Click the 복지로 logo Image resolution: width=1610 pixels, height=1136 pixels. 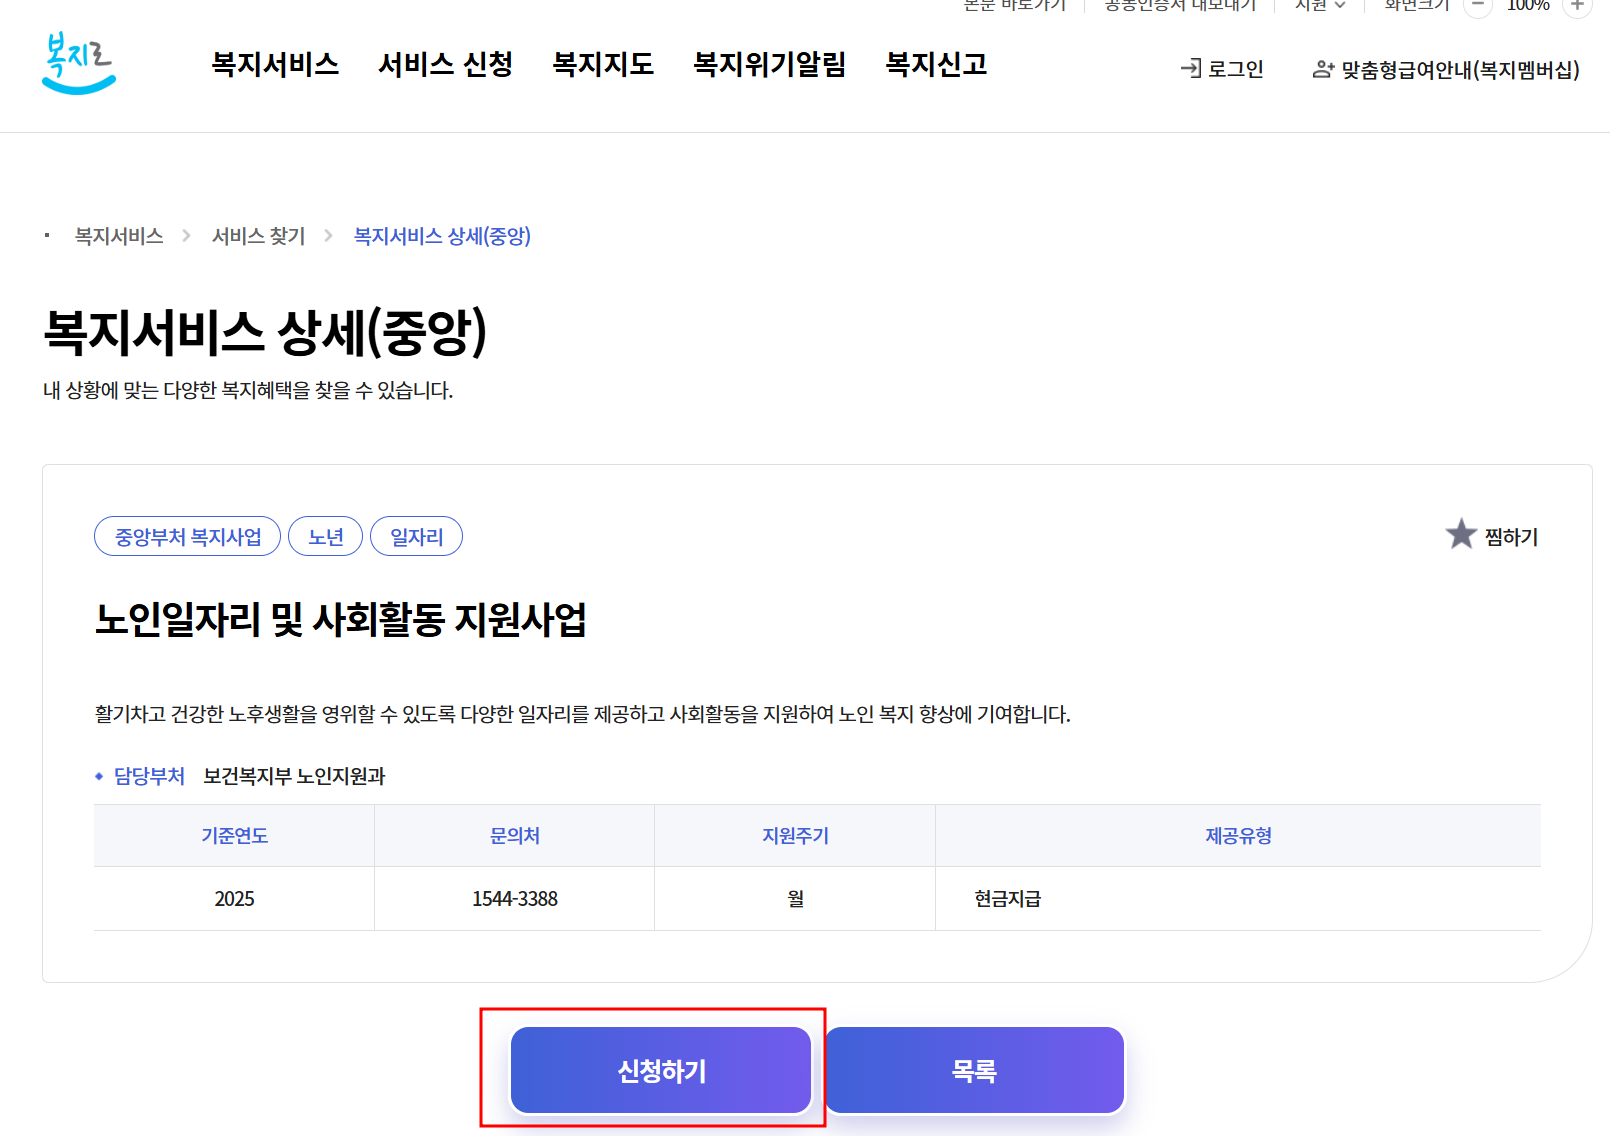click(x=79, y=63)
